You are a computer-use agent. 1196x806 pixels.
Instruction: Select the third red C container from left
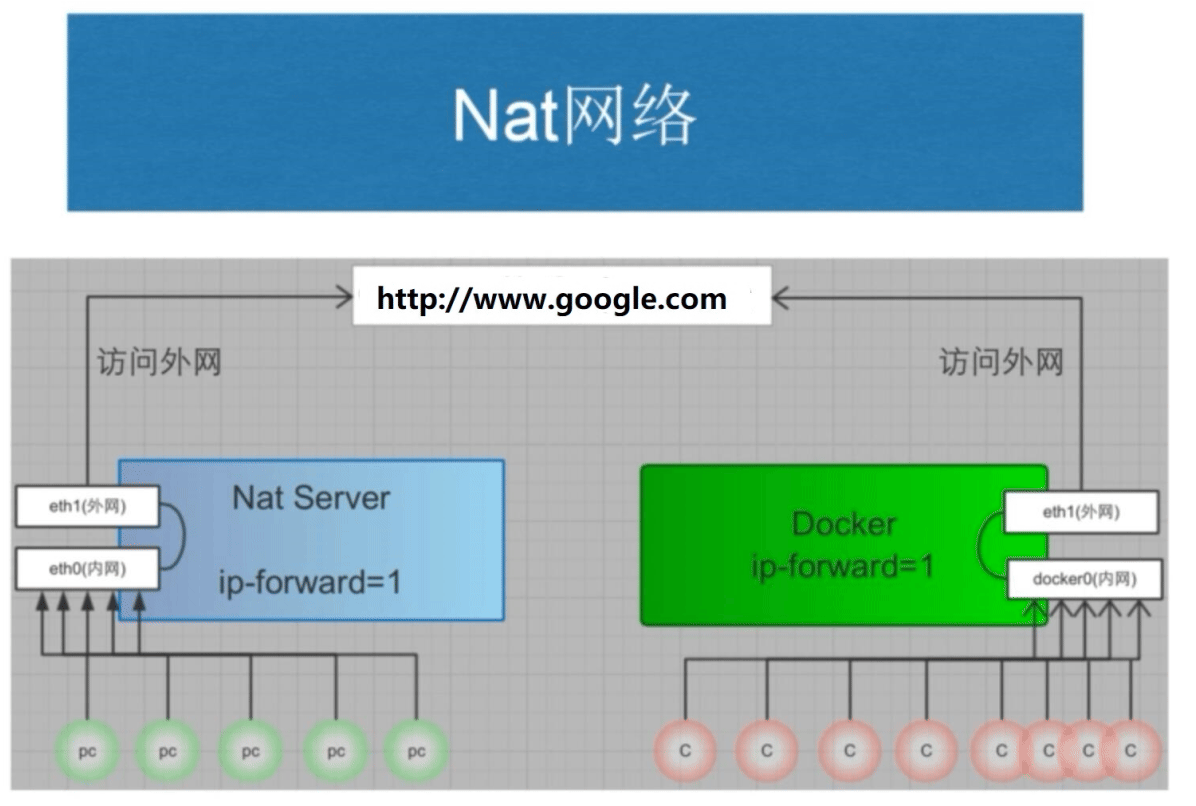point(849,751)
